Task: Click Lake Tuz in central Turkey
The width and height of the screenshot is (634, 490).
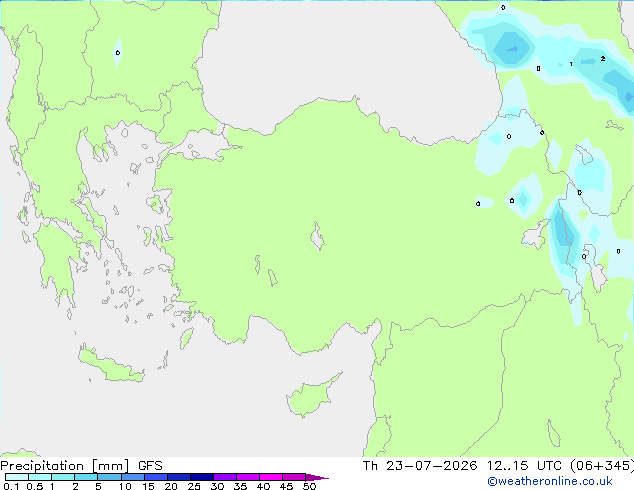Action: click(x=317, y=236)
